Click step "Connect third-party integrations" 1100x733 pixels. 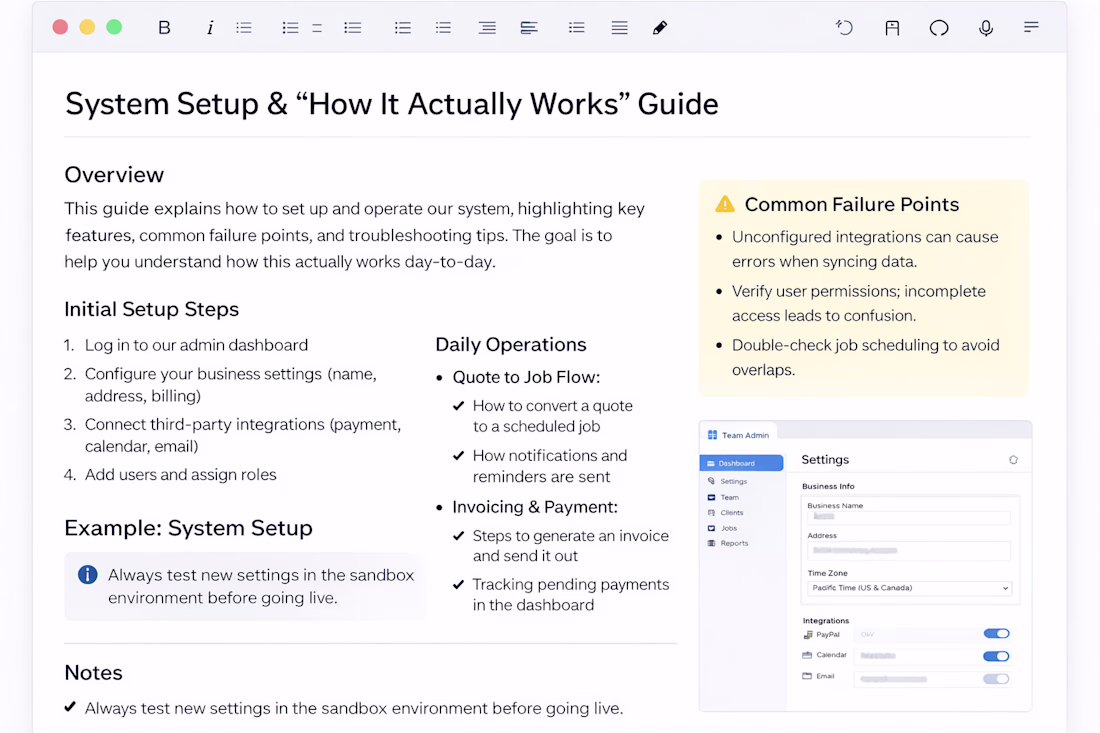pyautogui.click(x=243, y=435)
